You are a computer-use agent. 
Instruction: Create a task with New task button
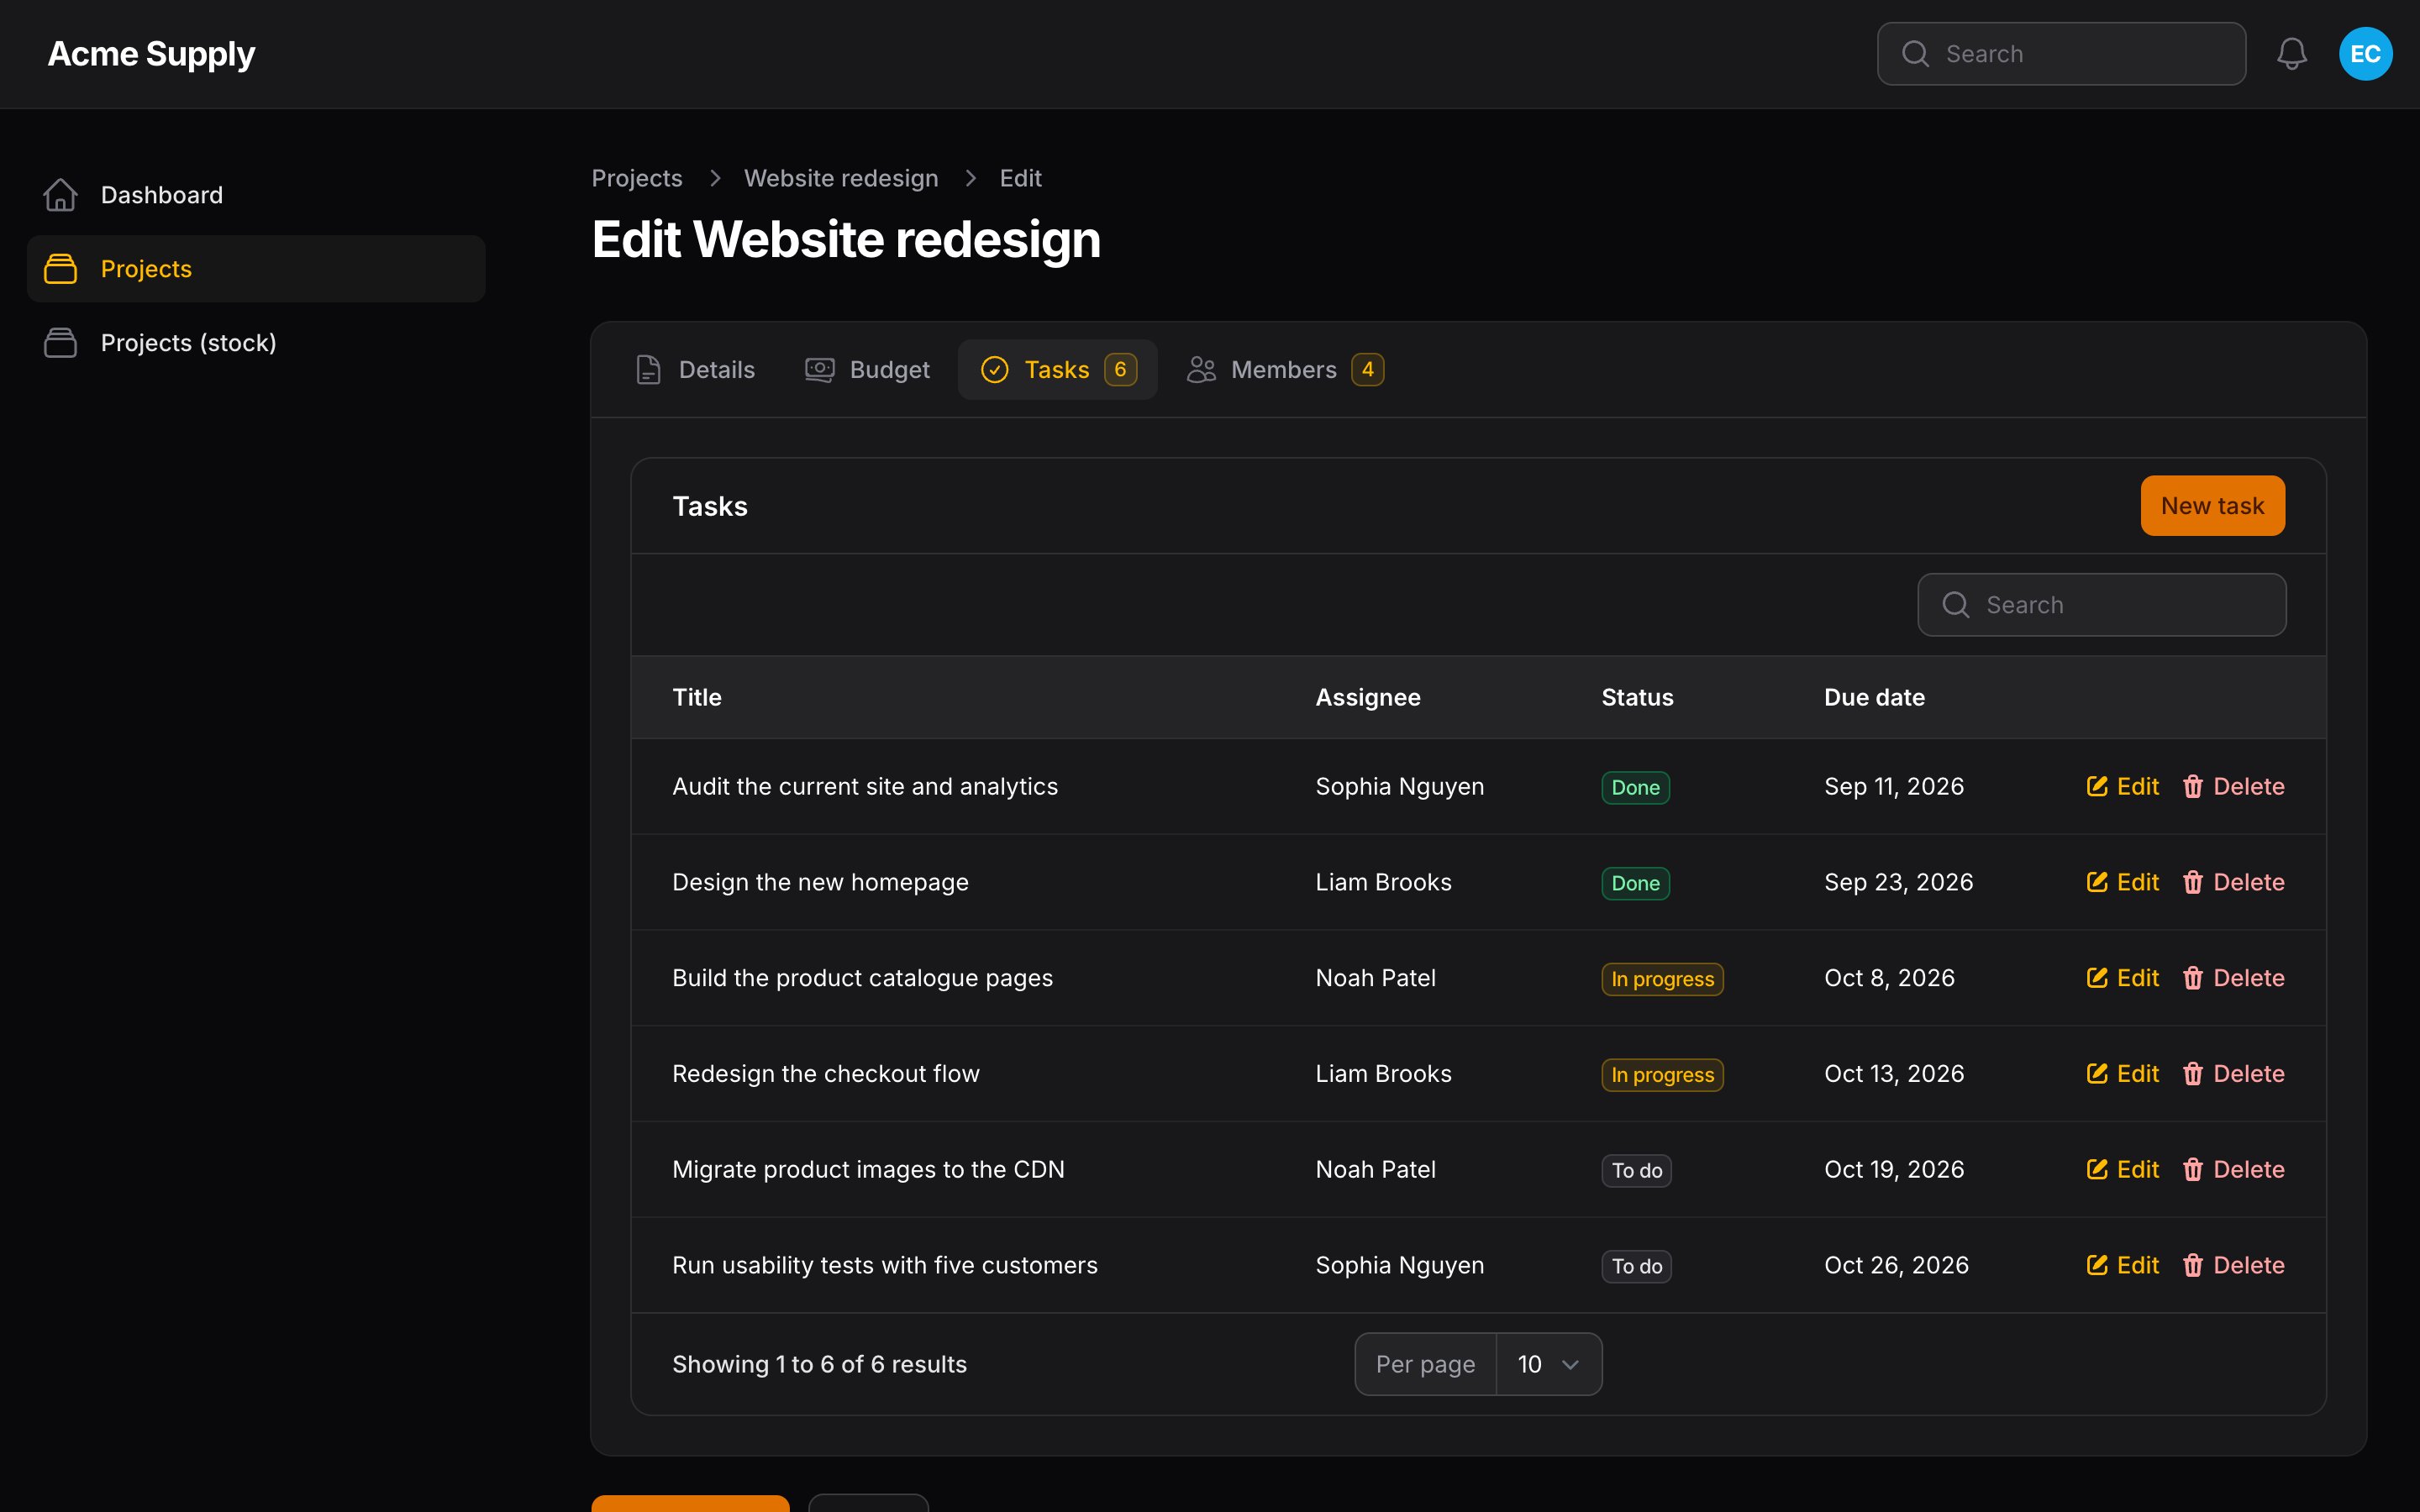click(2212, 506)
